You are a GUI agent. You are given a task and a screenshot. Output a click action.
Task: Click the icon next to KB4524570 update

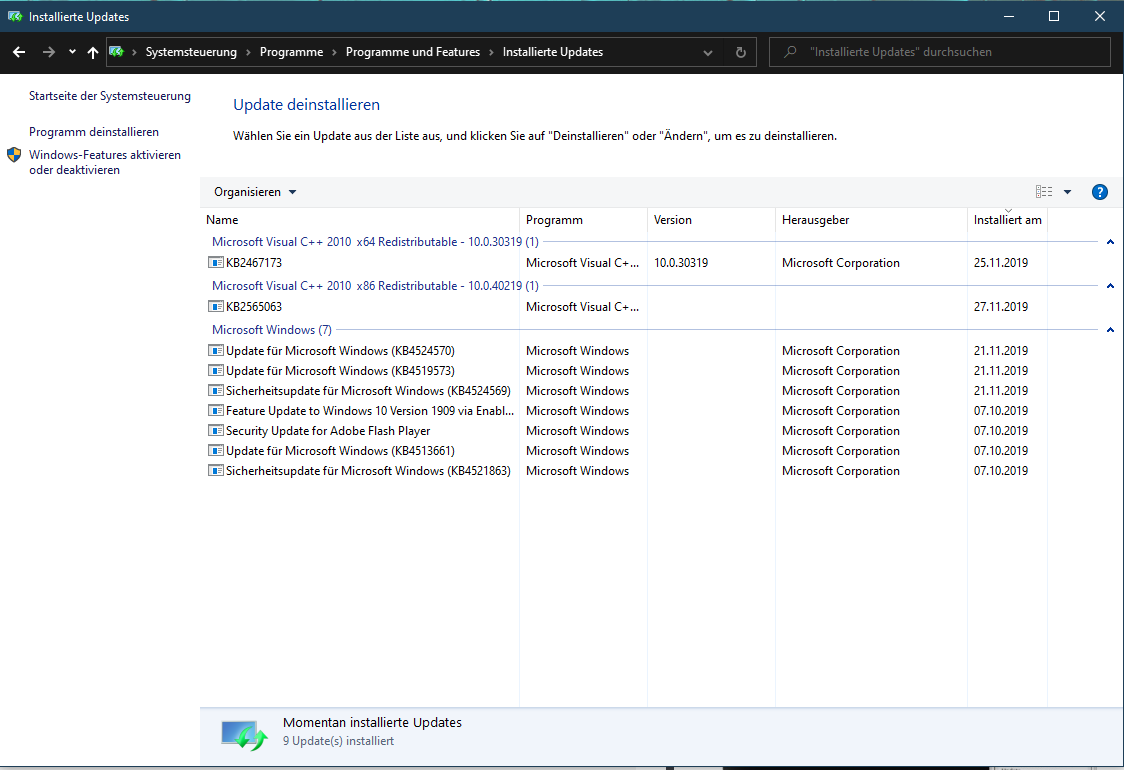215,351
